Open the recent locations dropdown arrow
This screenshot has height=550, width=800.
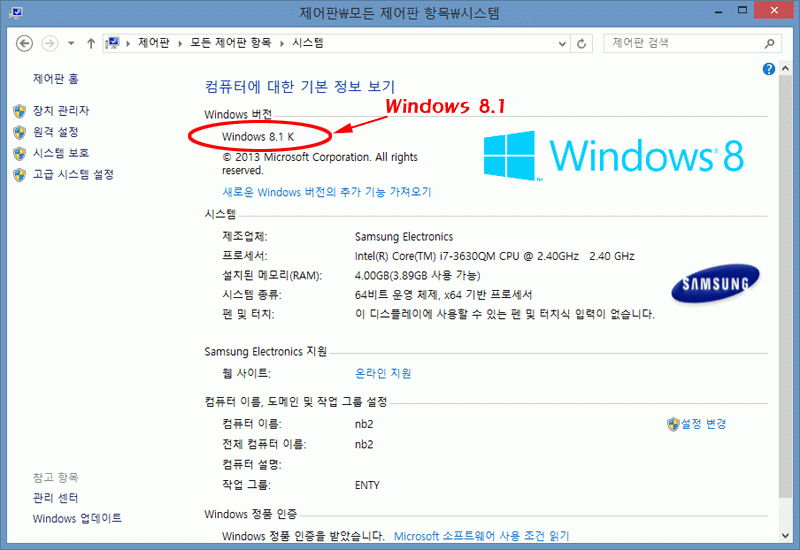click(71, 43)
